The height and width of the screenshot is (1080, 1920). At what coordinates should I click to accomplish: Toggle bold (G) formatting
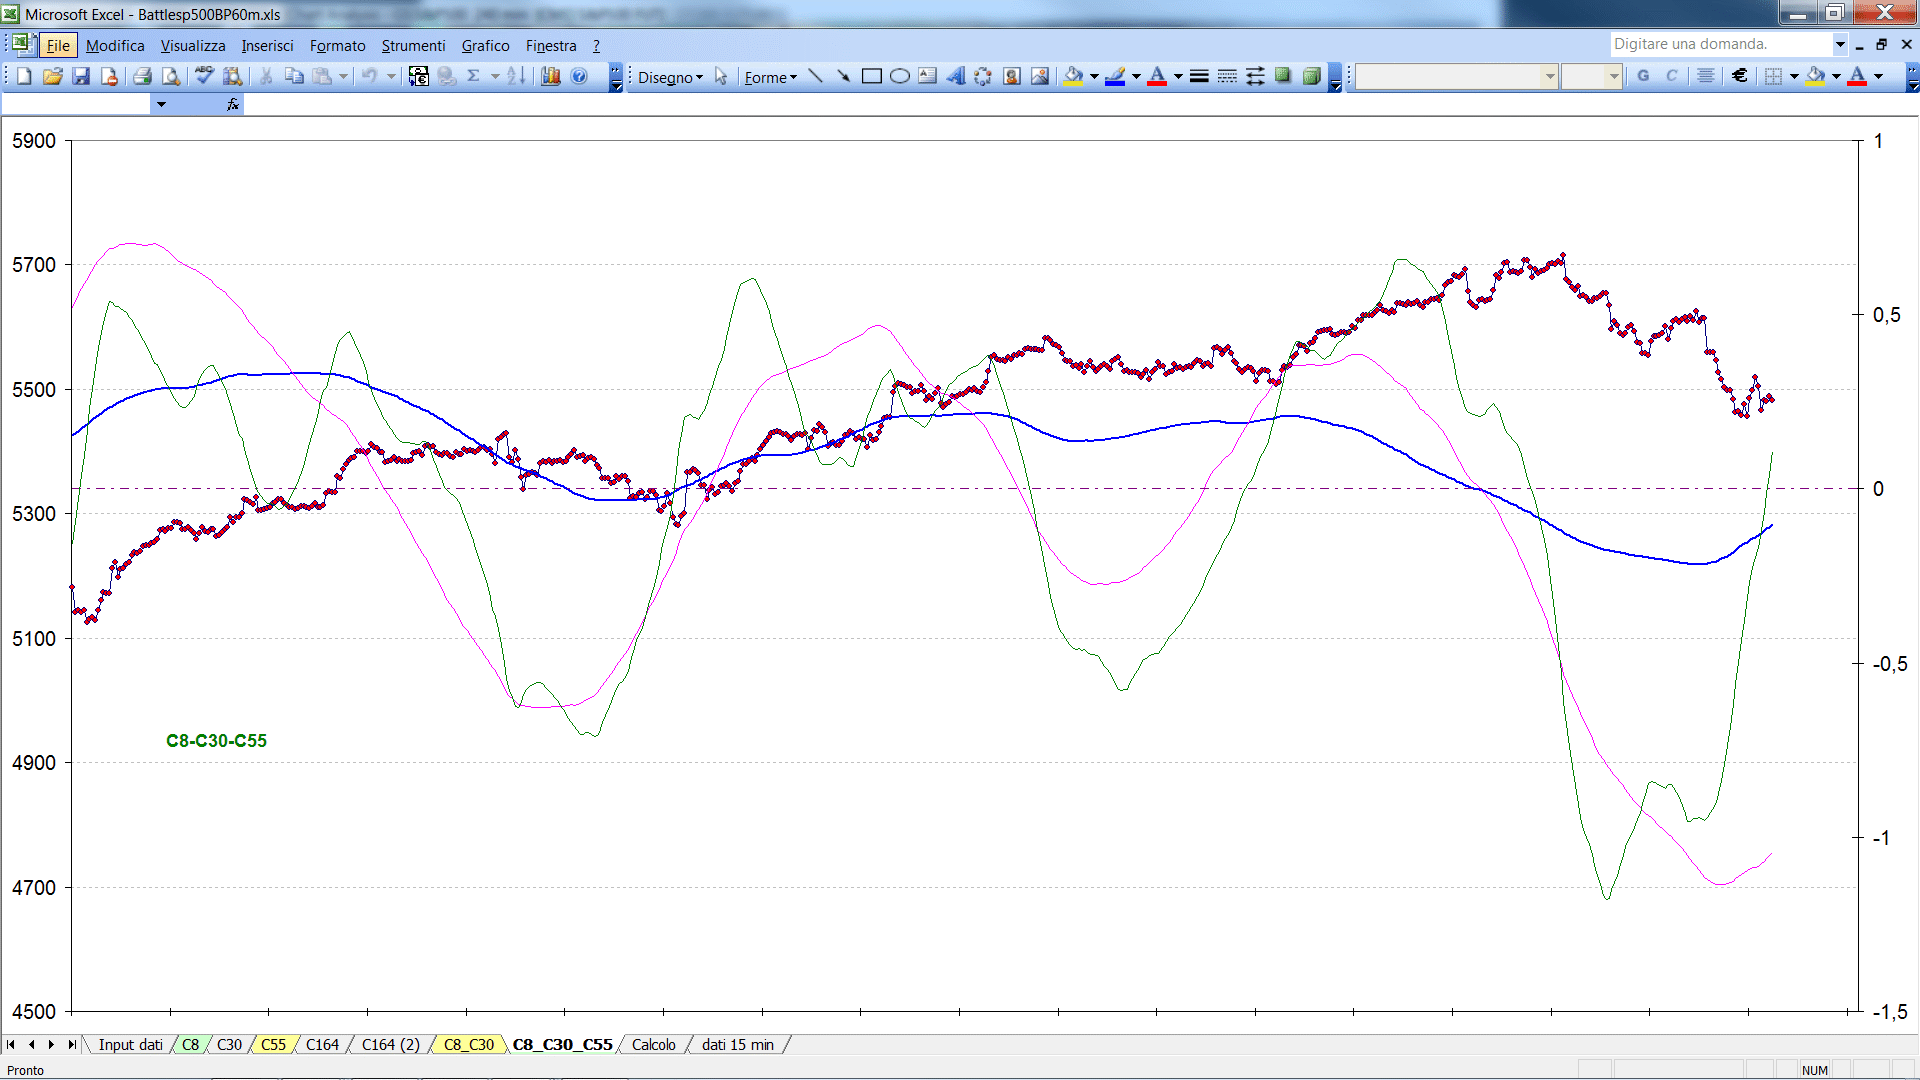pyautogui.click(x=1643, y=76)
